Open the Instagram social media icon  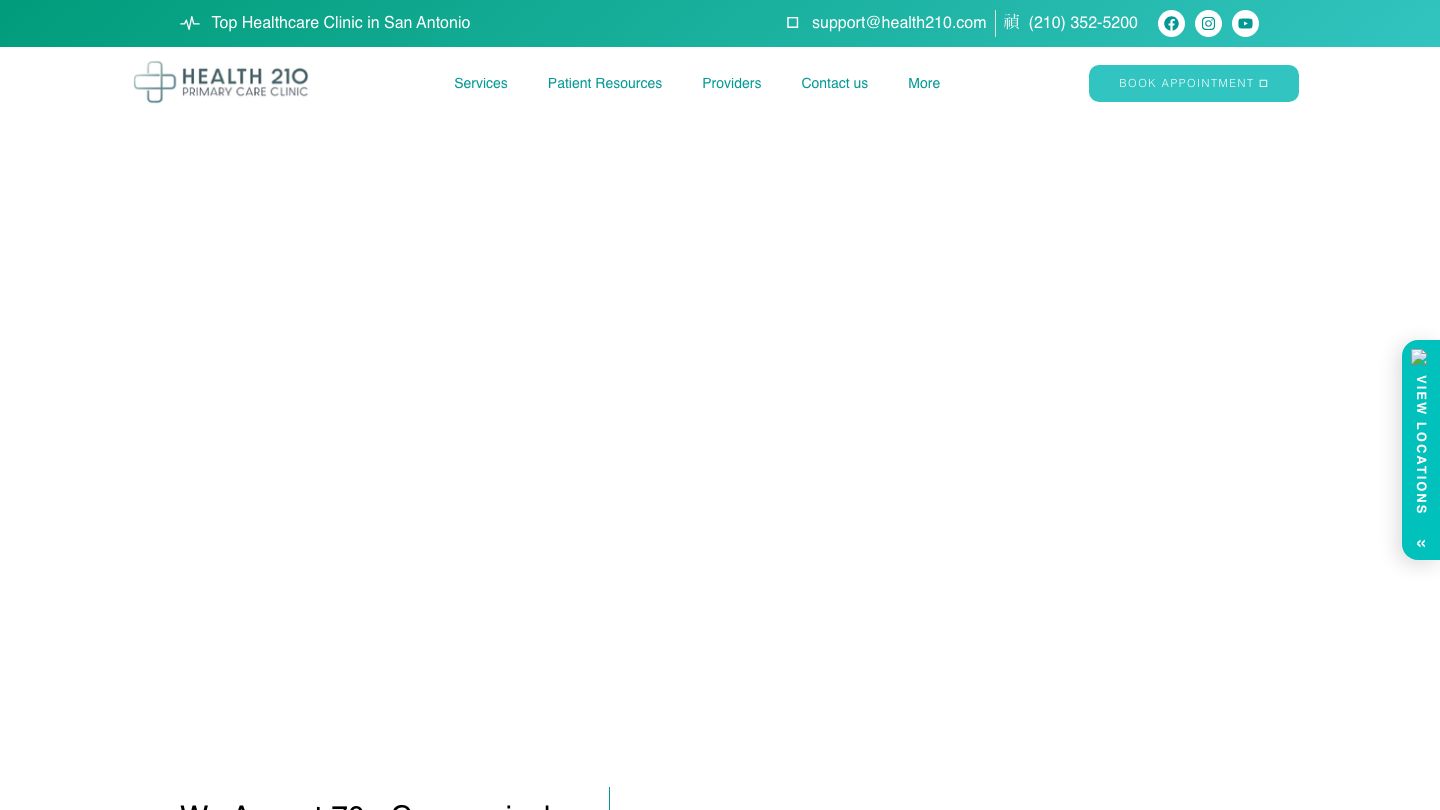click(1208, 23)
